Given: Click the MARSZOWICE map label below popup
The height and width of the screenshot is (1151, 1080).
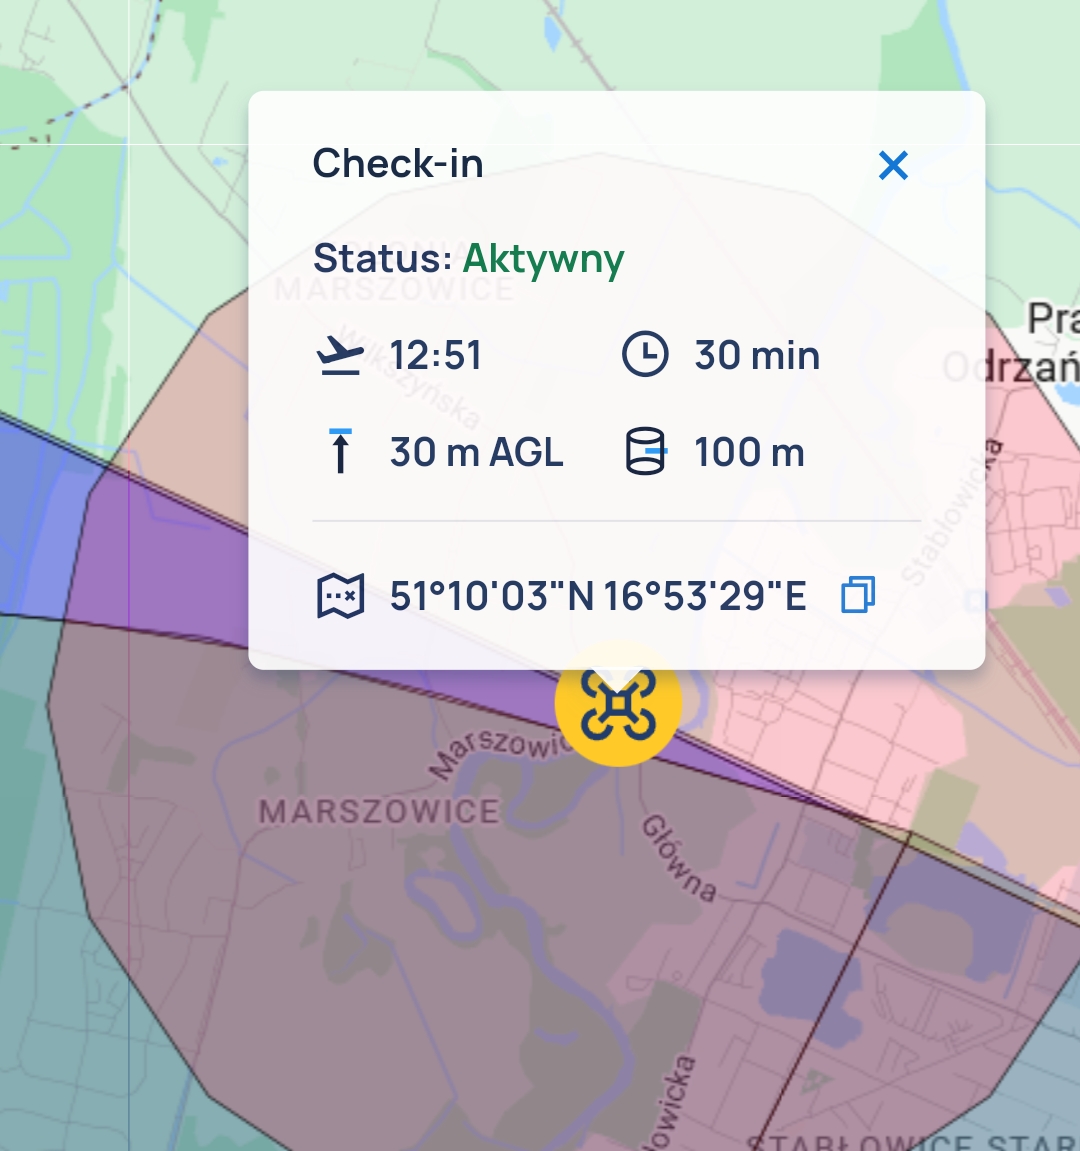Looking at the screenshot, I should click(x=378, y=811).
